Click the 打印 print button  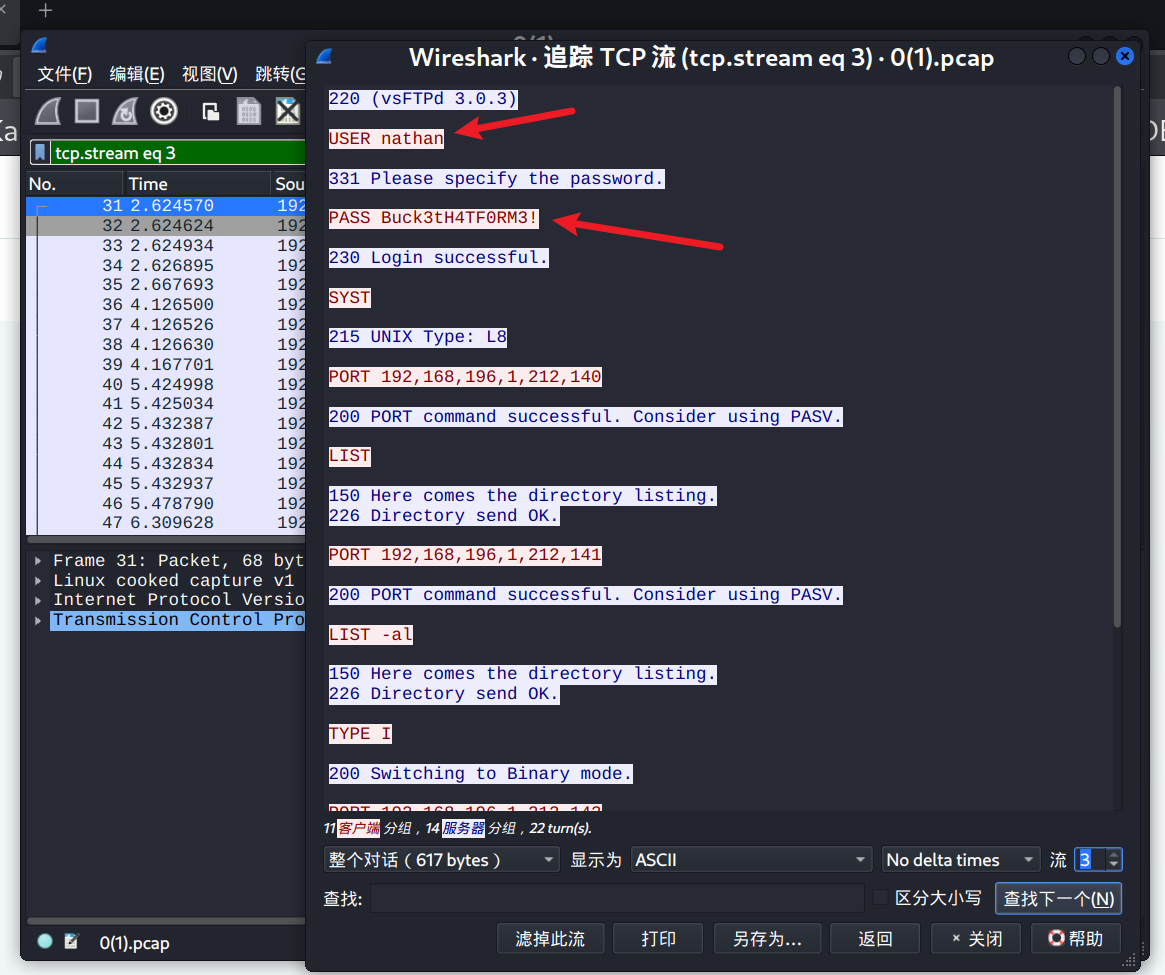[x=658, y=939]
